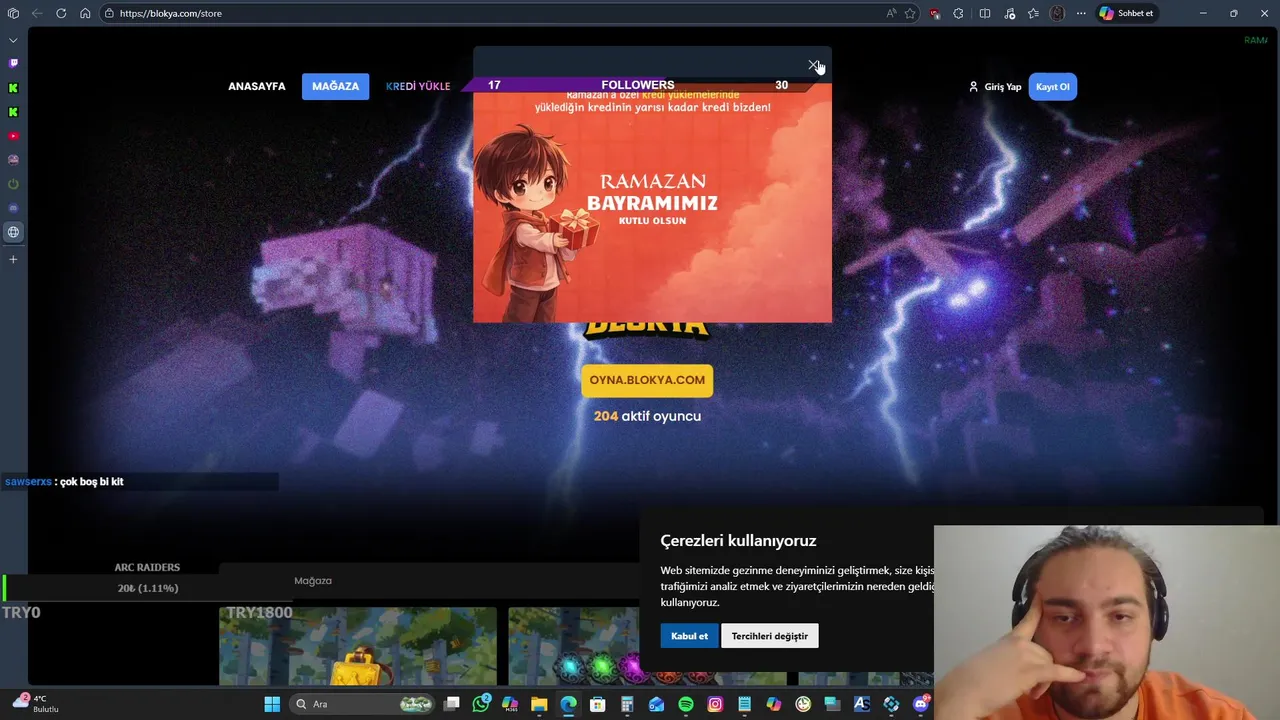Go back with the browser back arrow
The width and height of the screenshot is (1280, 720).
[37, 13]
